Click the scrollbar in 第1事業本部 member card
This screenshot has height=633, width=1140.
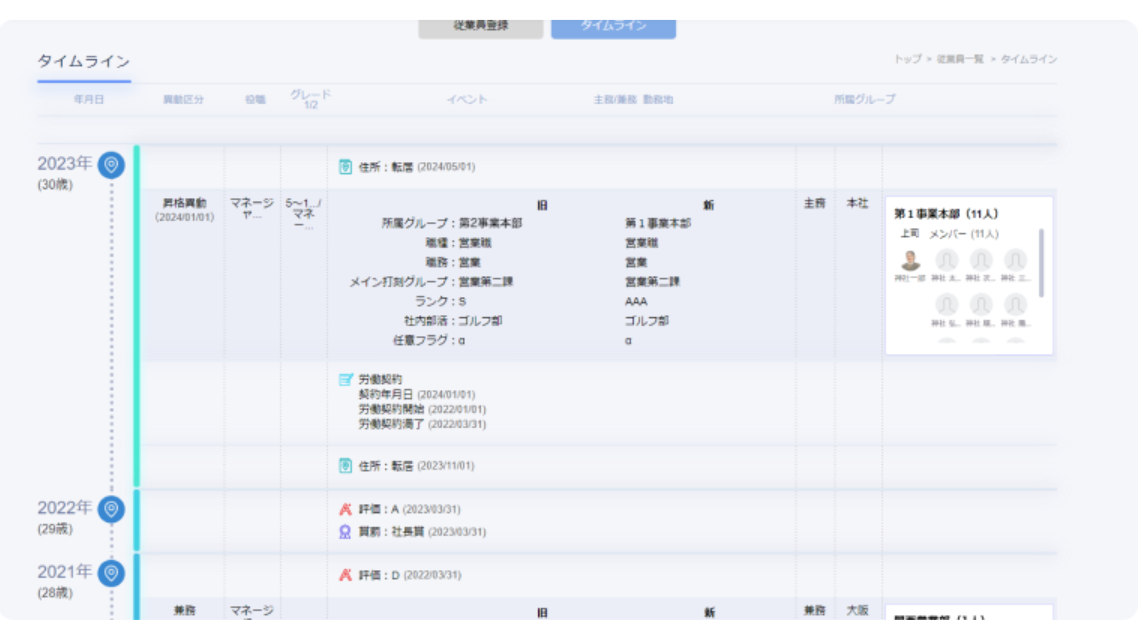click(x=1041, y=262)
